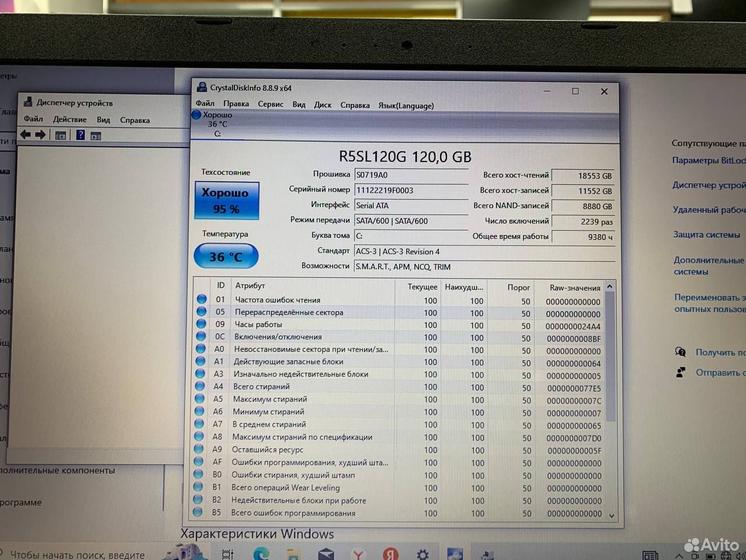Click the host reads value 18553 GB
This screenshot has height=560, width=746.
click(x=583, y=176)
